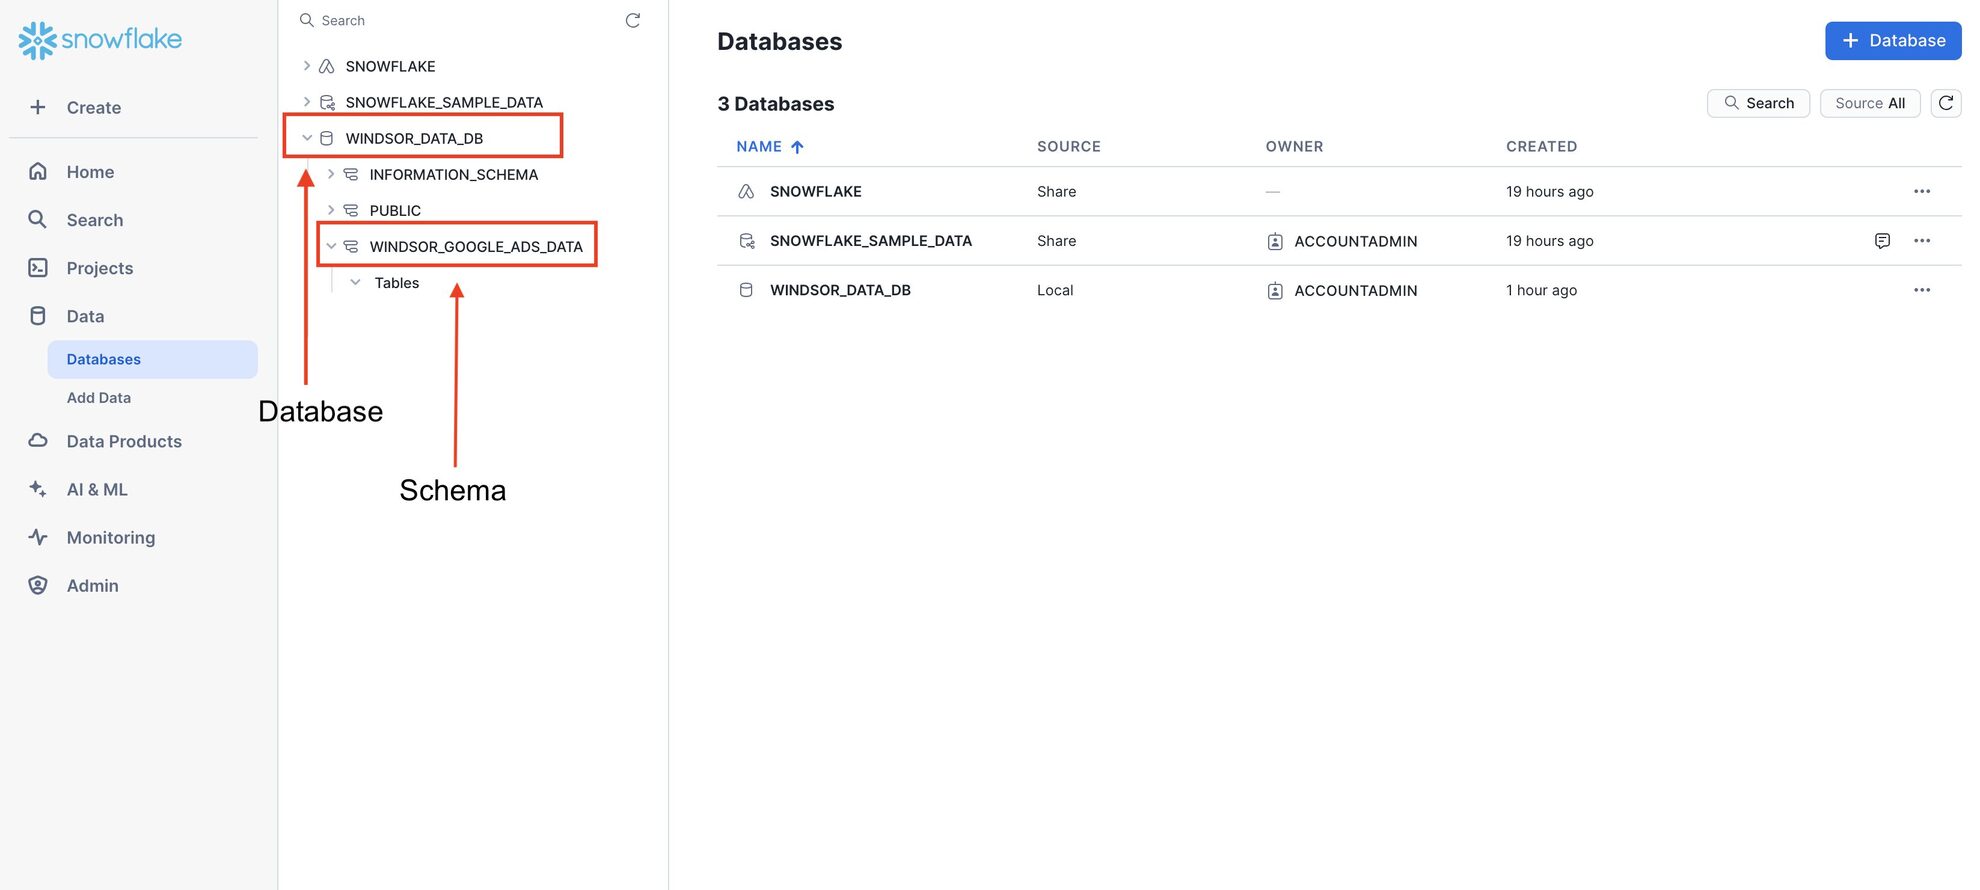Collapse the Tables group
The width and height of the screenshot is (1980, 890).
point(355,282)
